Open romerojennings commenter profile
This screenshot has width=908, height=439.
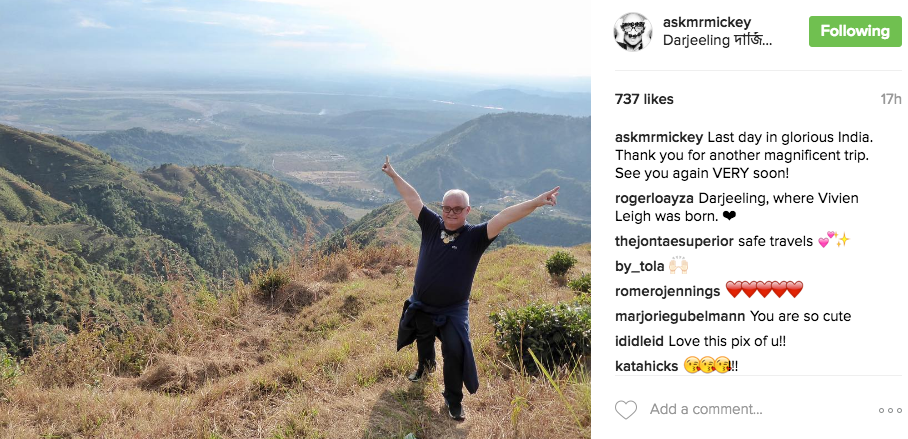(667, 291)
